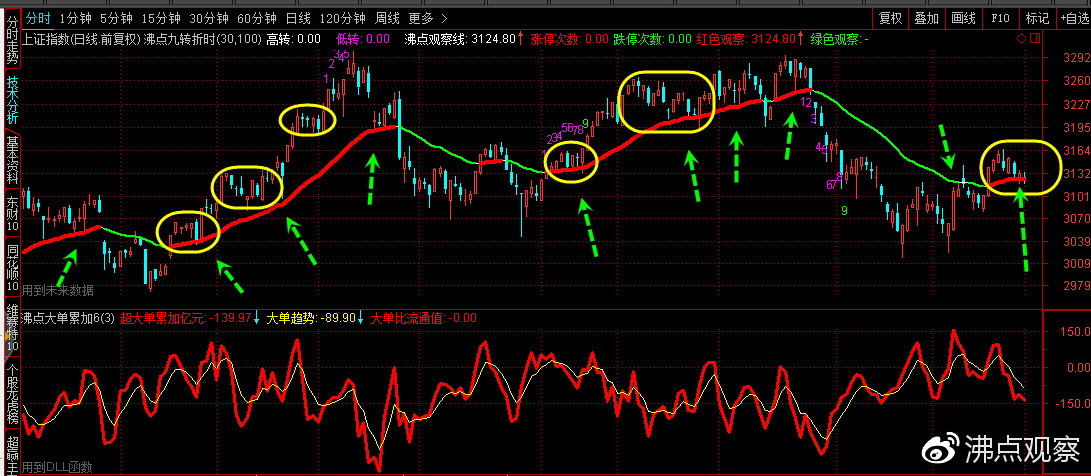This screenshot has width=1091, height=476.
Task: Select the 周线 weekly period
Action: [x=386, y=18]
